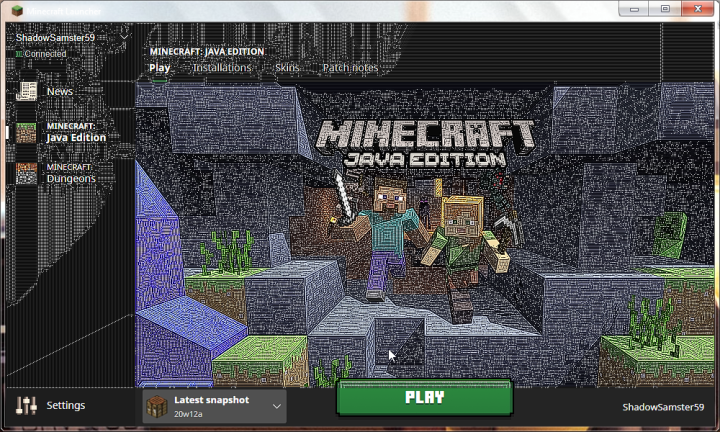Image resolution: width=720 pixels, height=432 pixels.
Task: Click the Settings sliders icon
Action: [x=26, y=405]
